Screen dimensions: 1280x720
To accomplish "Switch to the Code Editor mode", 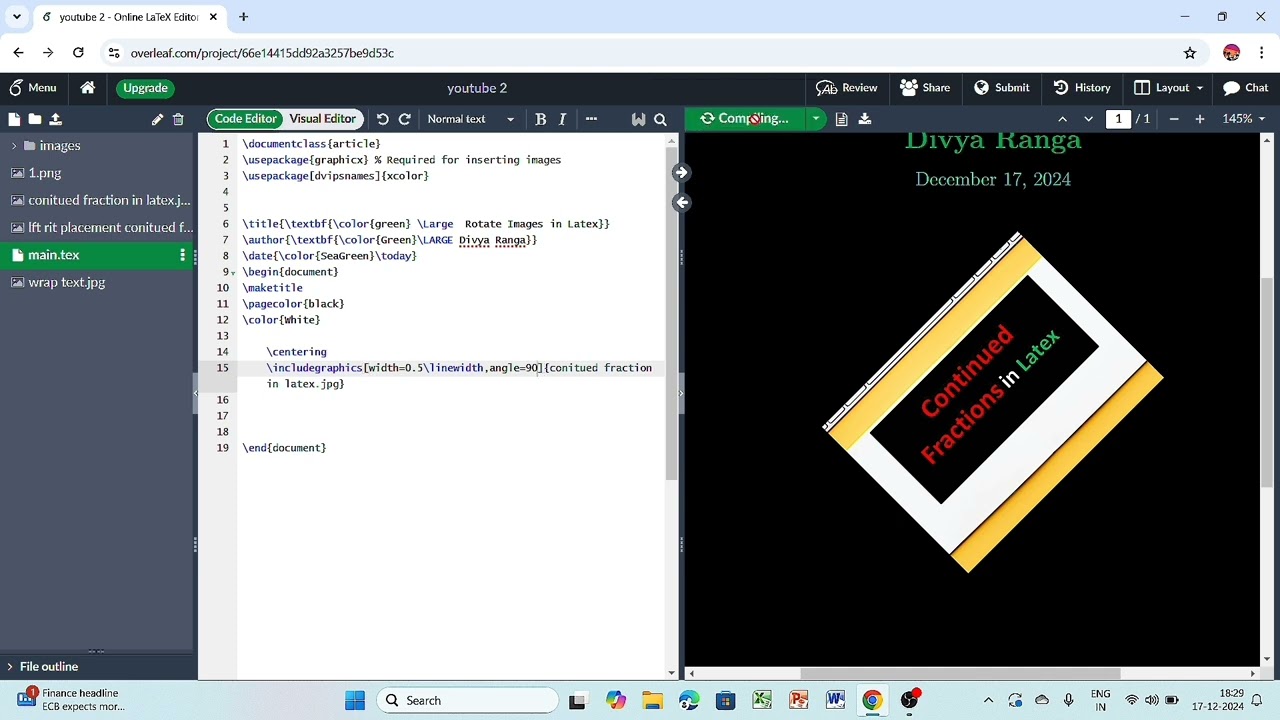I will 245,119.
